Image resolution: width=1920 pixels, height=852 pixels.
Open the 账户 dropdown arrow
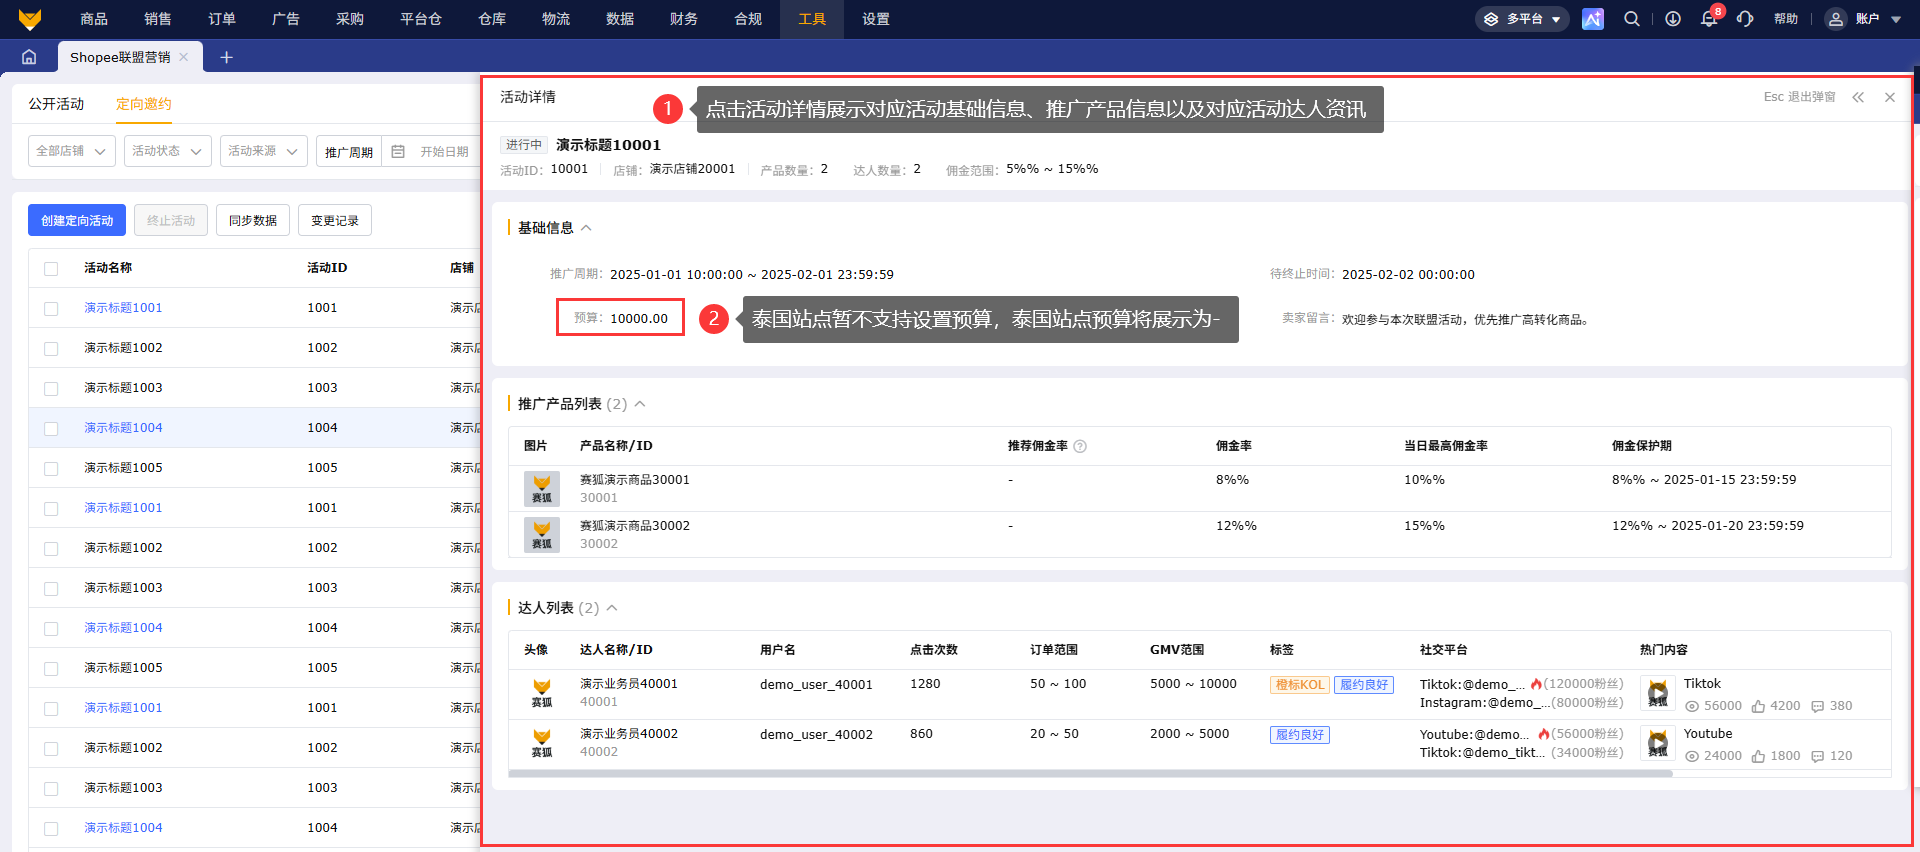tap(1896, 19)
